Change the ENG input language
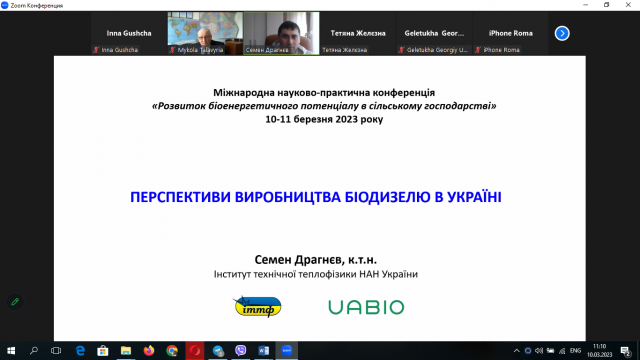640x360 pixels. pos(576,351)
